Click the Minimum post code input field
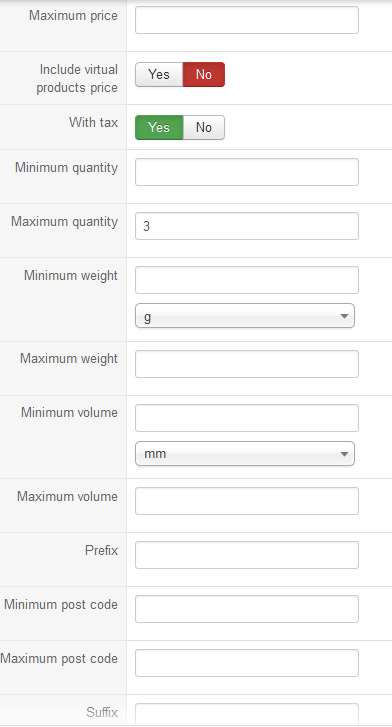 247,609
